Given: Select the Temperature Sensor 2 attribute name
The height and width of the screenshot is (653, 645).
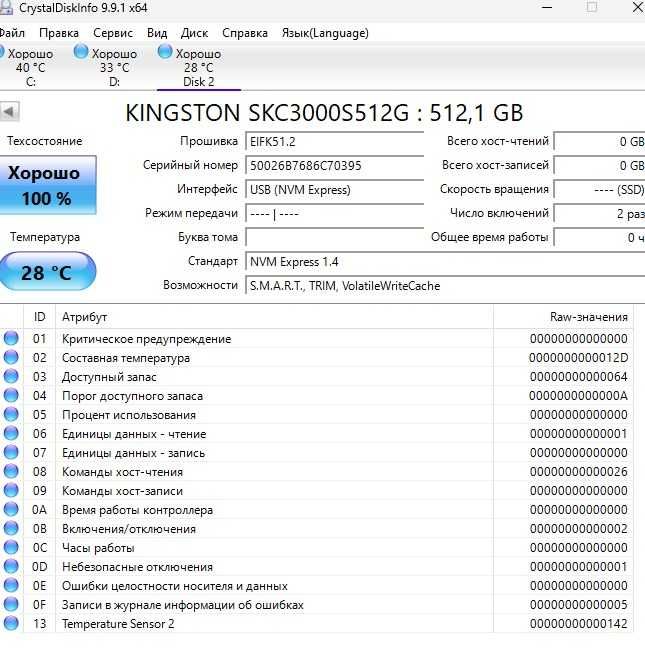Looking at the screenshot, I should point(118,624).
